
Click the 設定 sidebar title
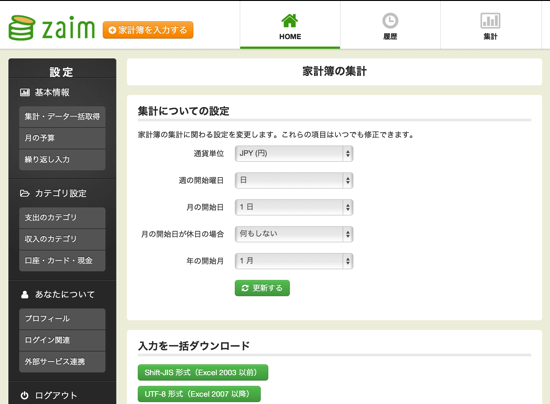[61, 72]
